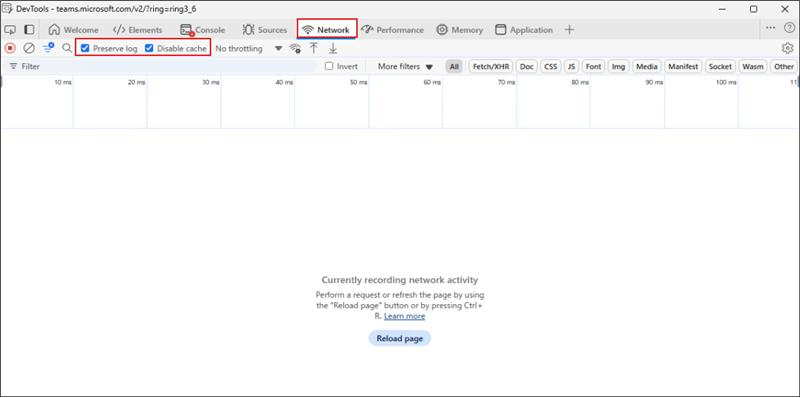This screenshot has height=398, width=800.
Task: Clear network log with the circle-slash icon
Action: [x=29, y=48]
